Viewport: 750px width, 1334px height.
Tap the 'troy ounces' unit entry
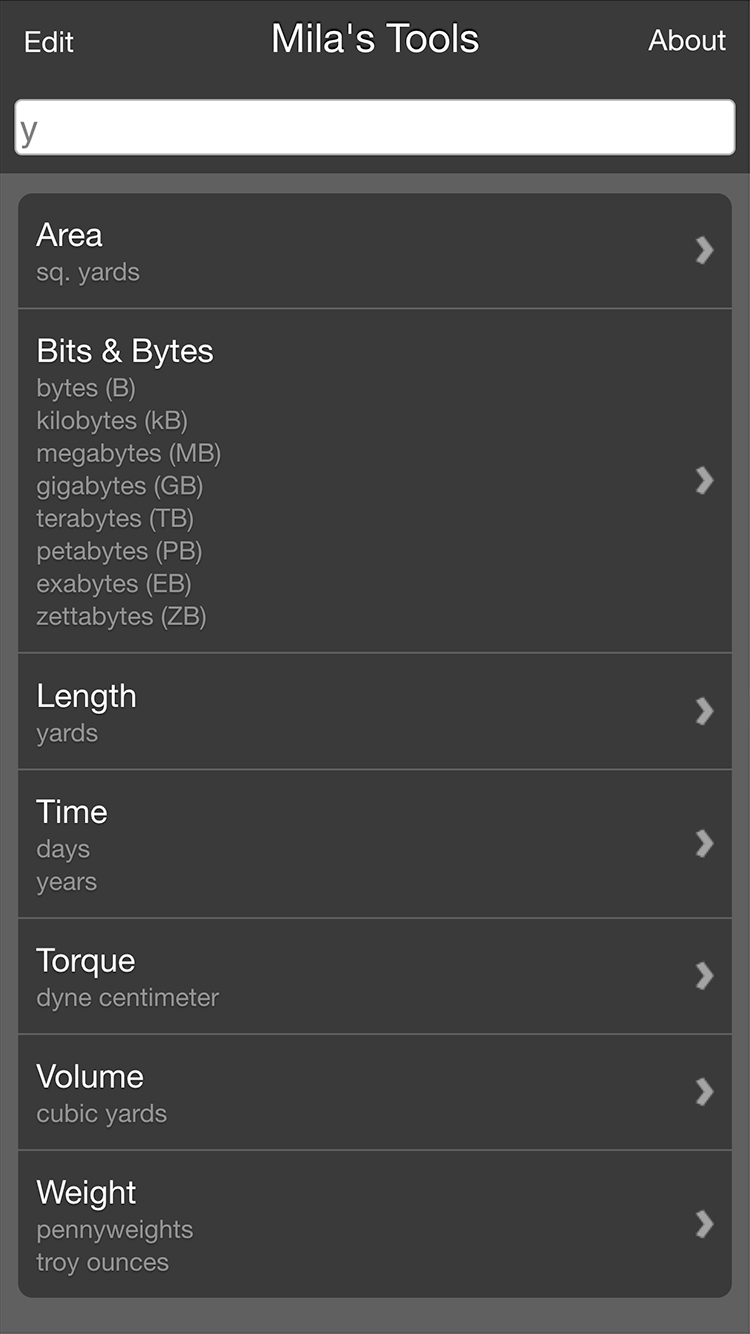pyautogui.click(x=103, y=1262)
